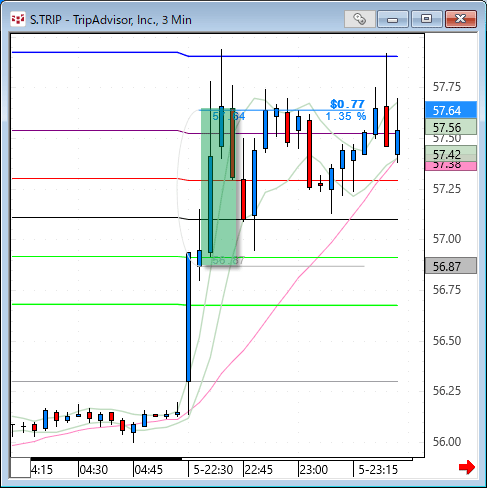Click the 04:30 time axis label
The height and width of the screenshot is (488, 487).
[94, 470]
